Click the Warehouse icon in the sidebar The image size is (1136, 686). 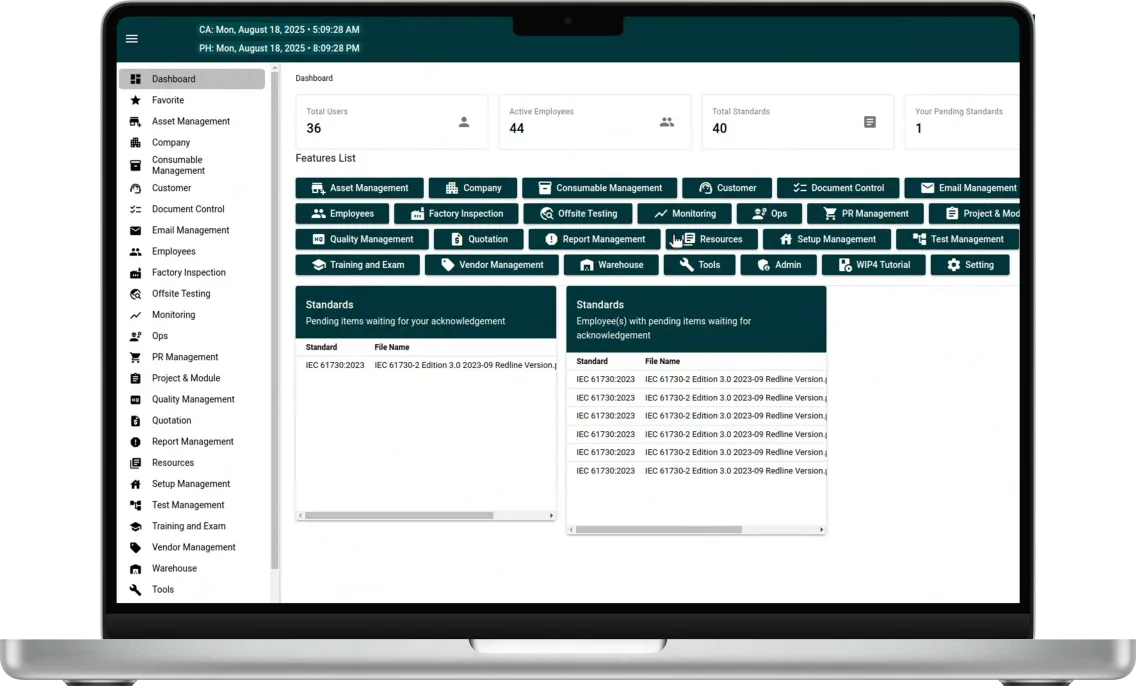[x=135, y=569]
